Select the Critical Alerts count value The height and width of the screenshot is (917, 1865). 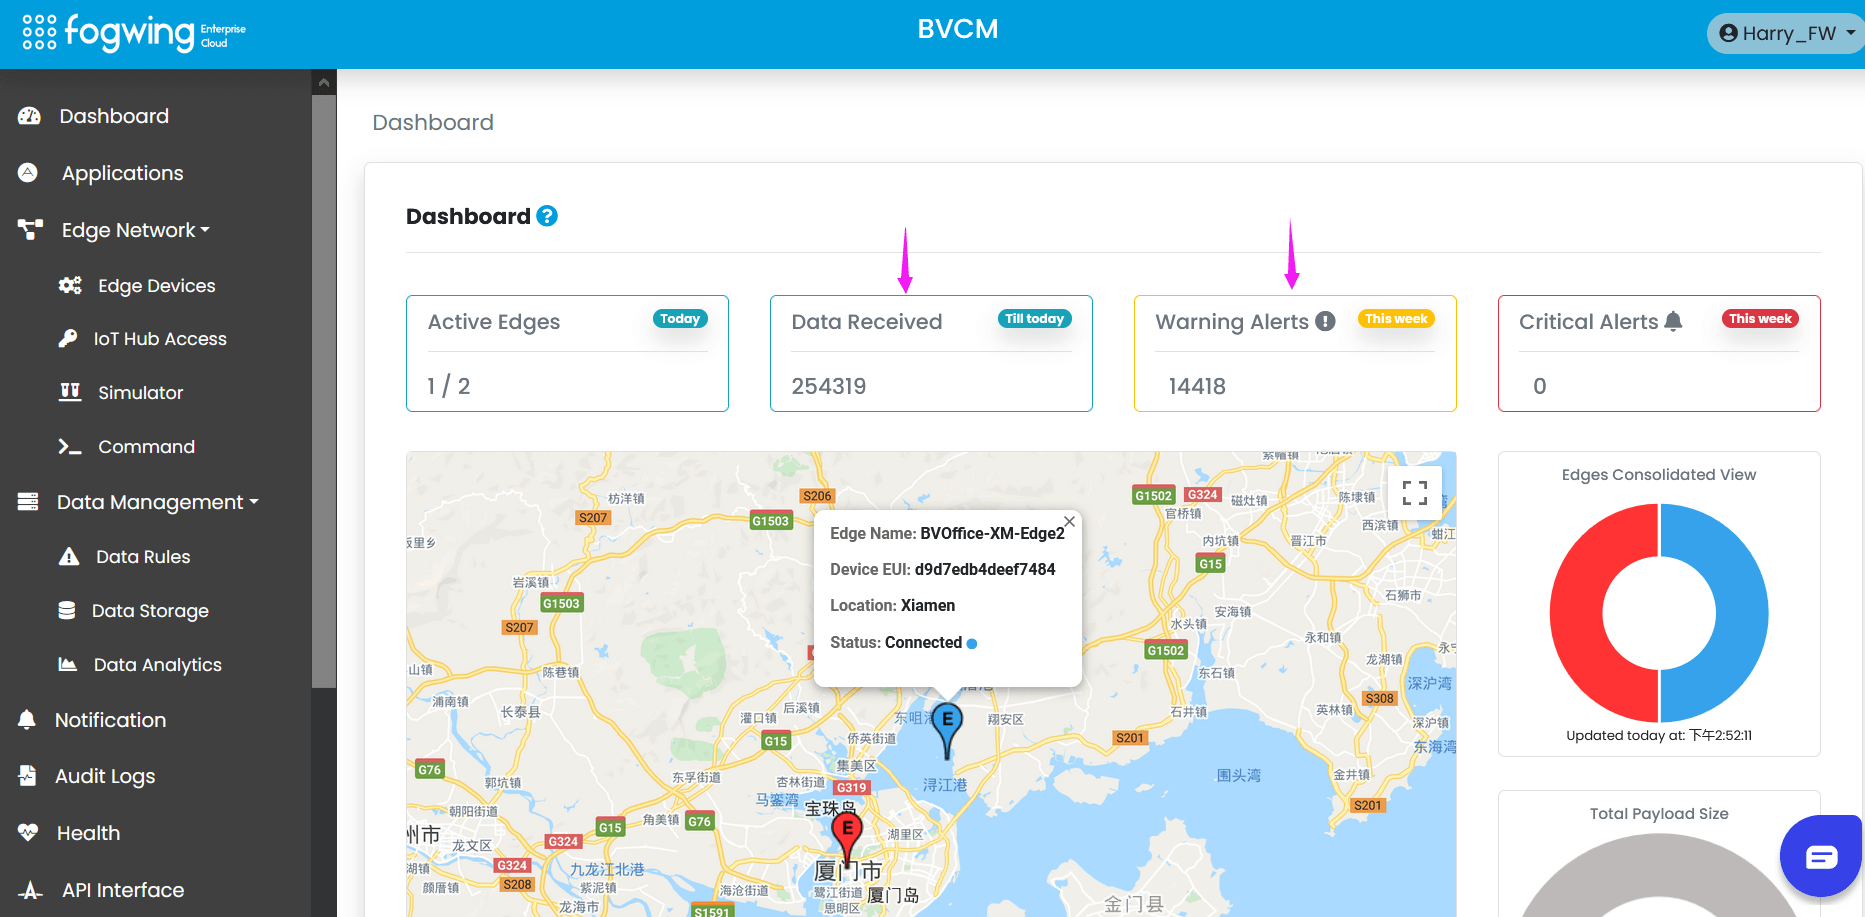click(1540, 386)
